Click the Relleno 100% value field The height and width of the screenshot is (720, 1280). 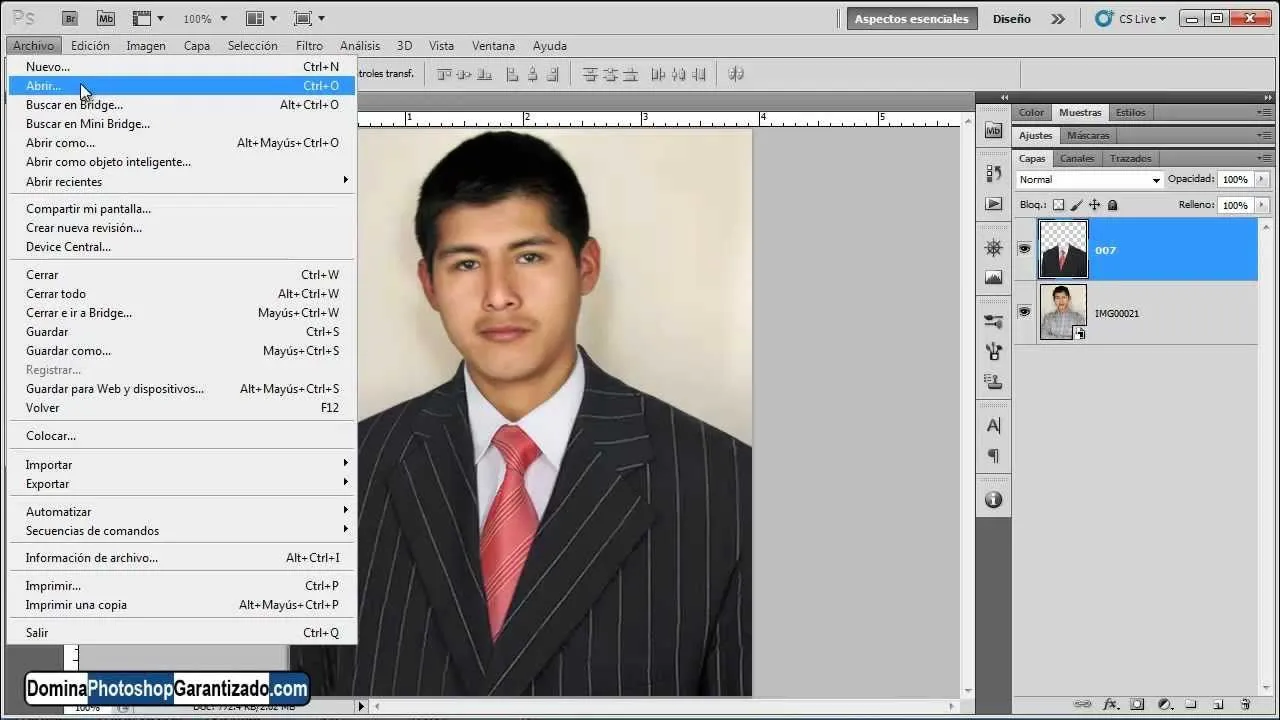click(1235, 205)
